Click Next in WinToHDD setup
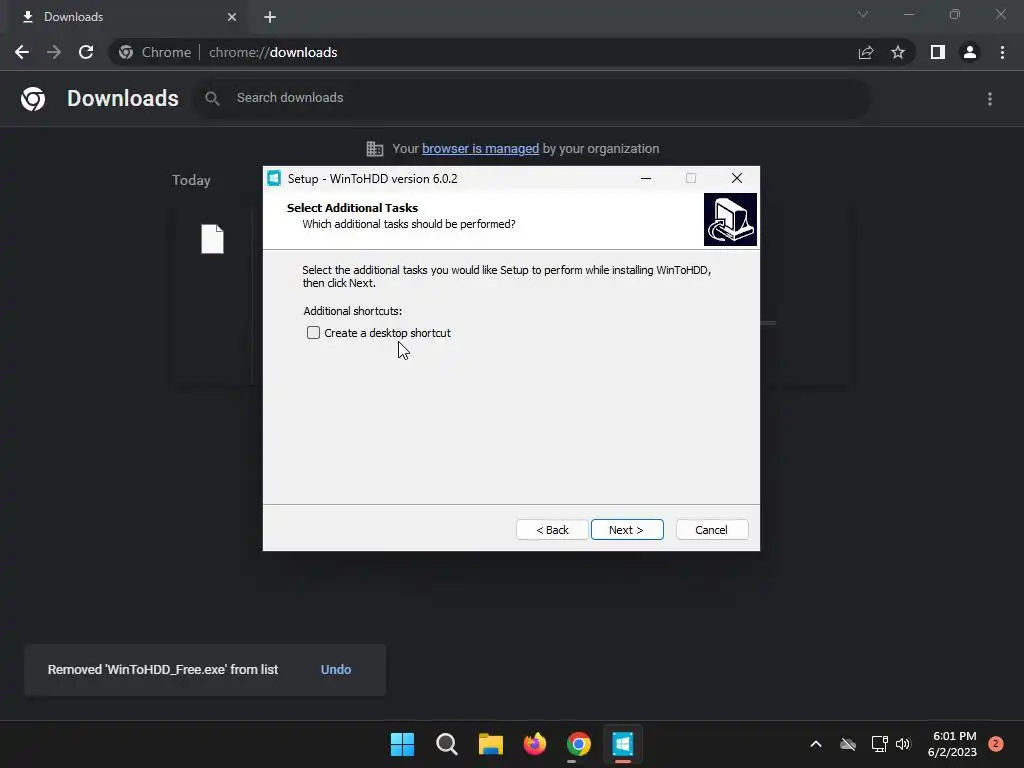Viewport: 1024px width, 768px height. (x=627, y=530)
